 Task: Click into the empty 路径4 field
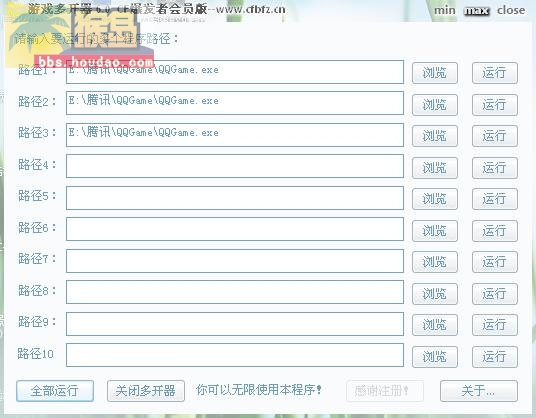click(235, 166)
